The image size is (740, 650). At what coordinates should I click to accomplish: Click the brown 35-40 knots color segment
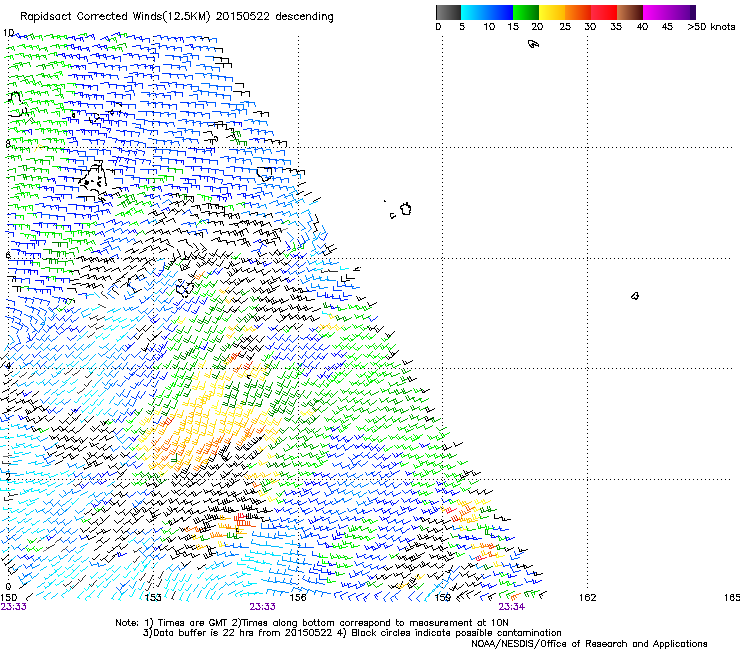coord(630,12)
